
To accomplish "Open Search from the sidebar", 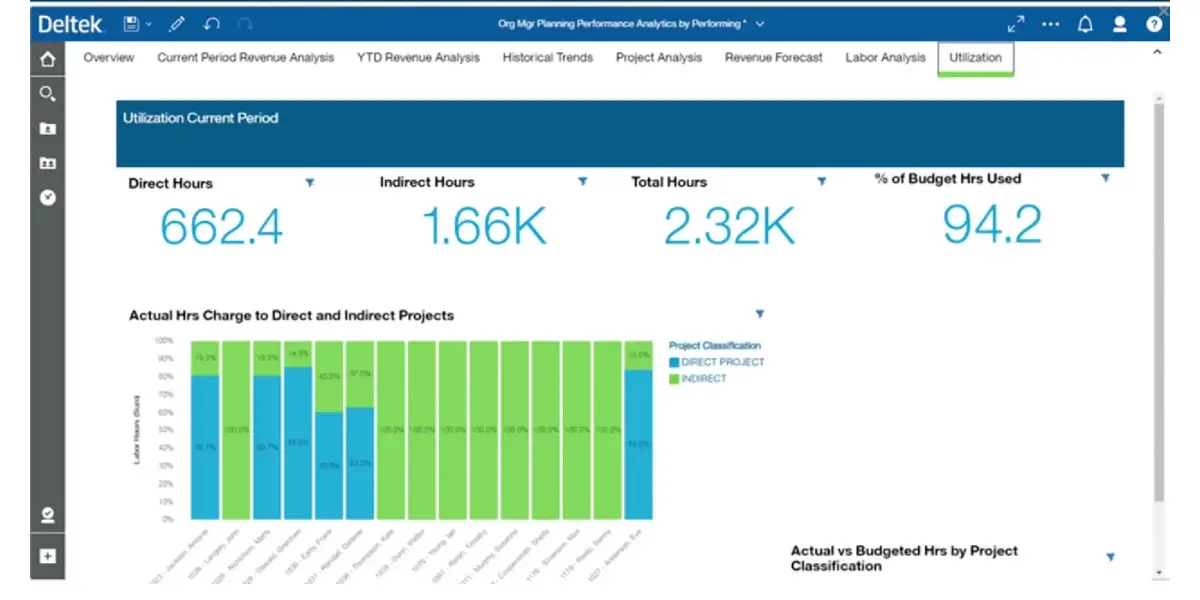I will pyautogui.click(x=47, y=94).
